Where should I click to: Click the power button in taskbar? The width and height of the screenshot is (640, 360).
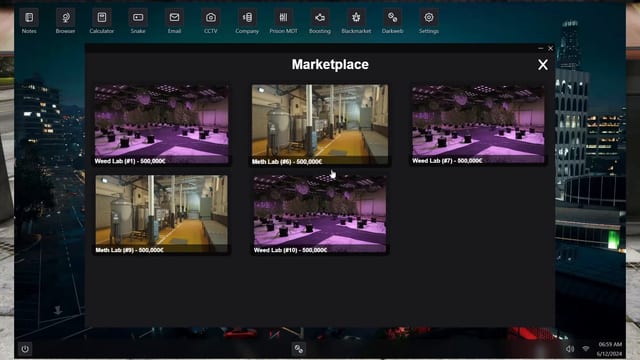(x=25, y=349)
